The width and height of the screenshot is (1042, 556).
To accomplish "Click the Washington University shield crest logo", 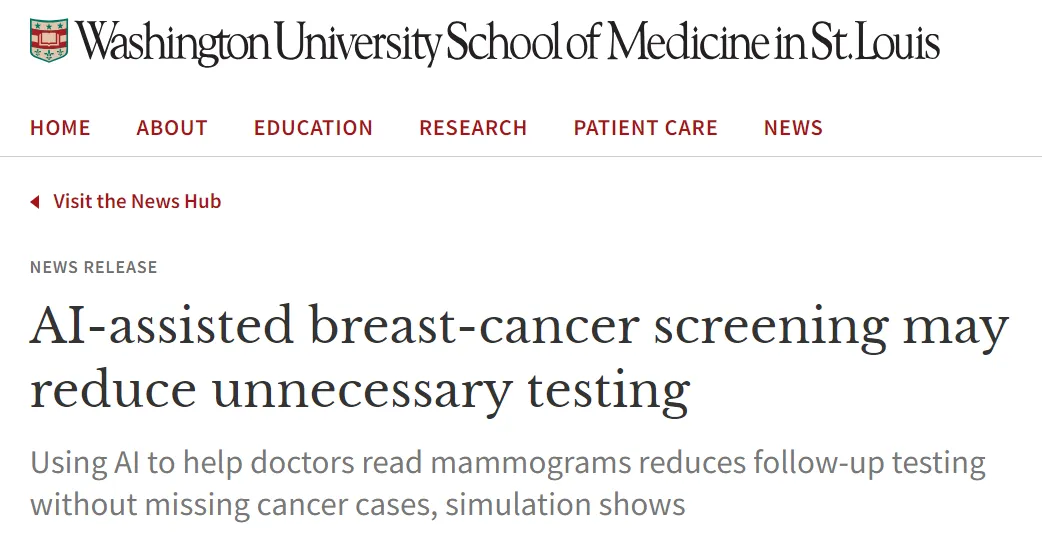I will (x=49, y=41).
